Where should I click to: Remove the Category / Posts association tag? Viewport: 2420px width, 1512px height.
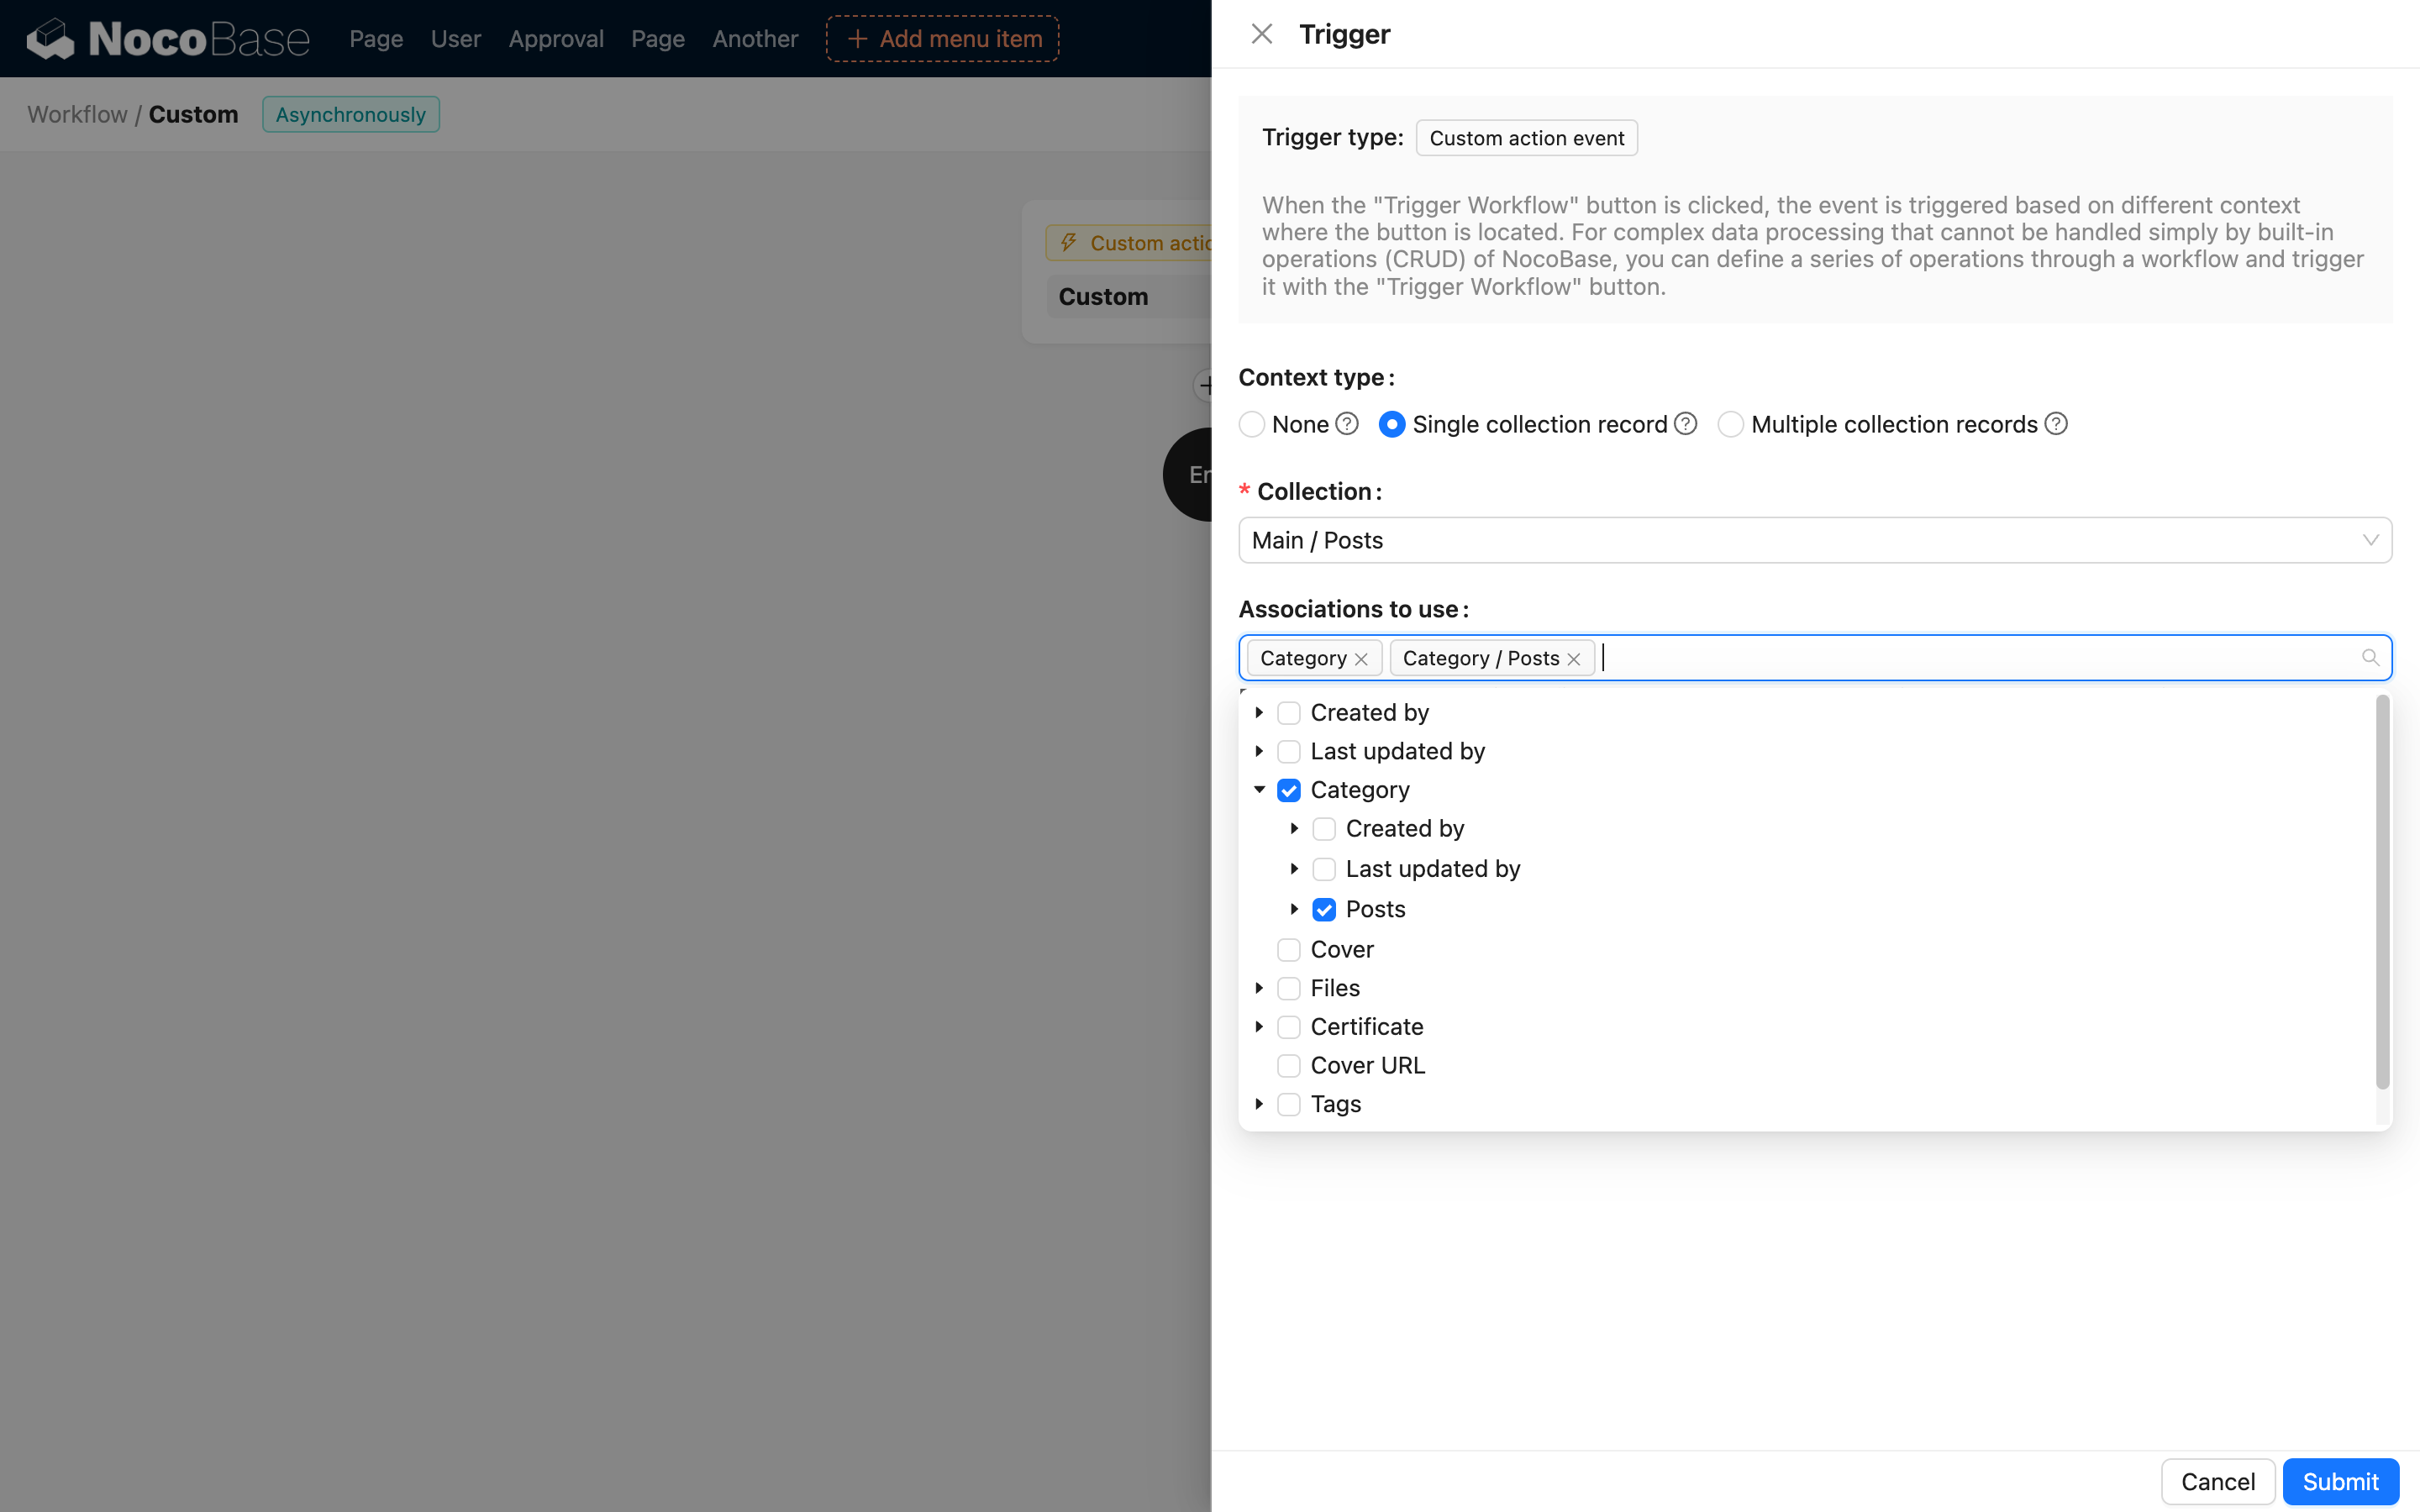point(1573,658)
